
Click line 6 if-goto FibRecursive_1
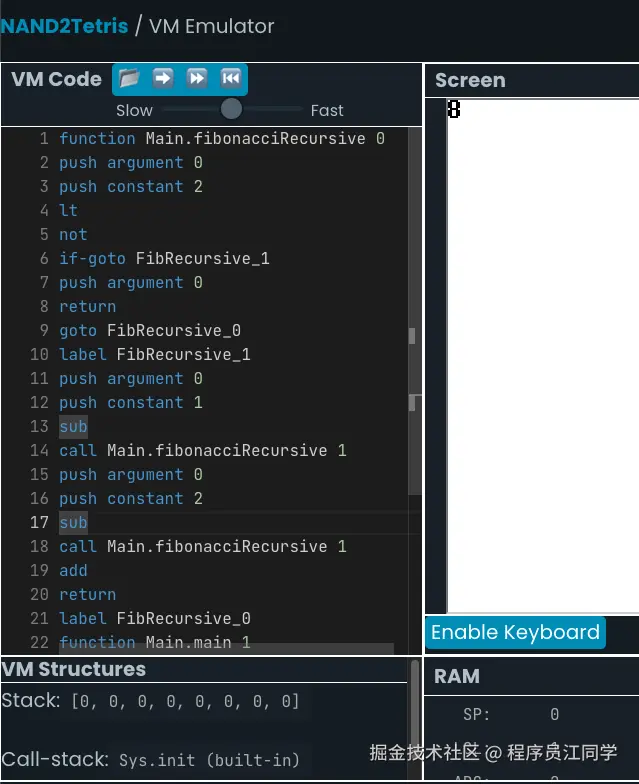pyautogui.click(x=164, y=258)
